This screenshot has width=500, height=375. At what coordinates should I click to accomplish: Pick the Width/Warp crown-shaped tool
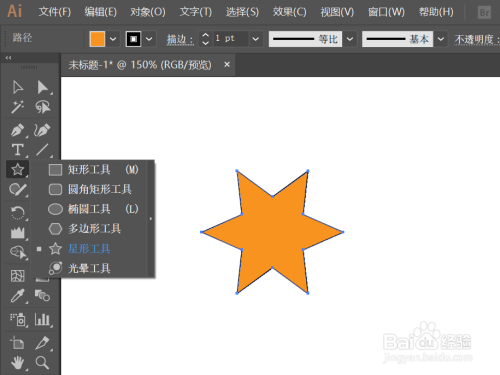[17, 233]
